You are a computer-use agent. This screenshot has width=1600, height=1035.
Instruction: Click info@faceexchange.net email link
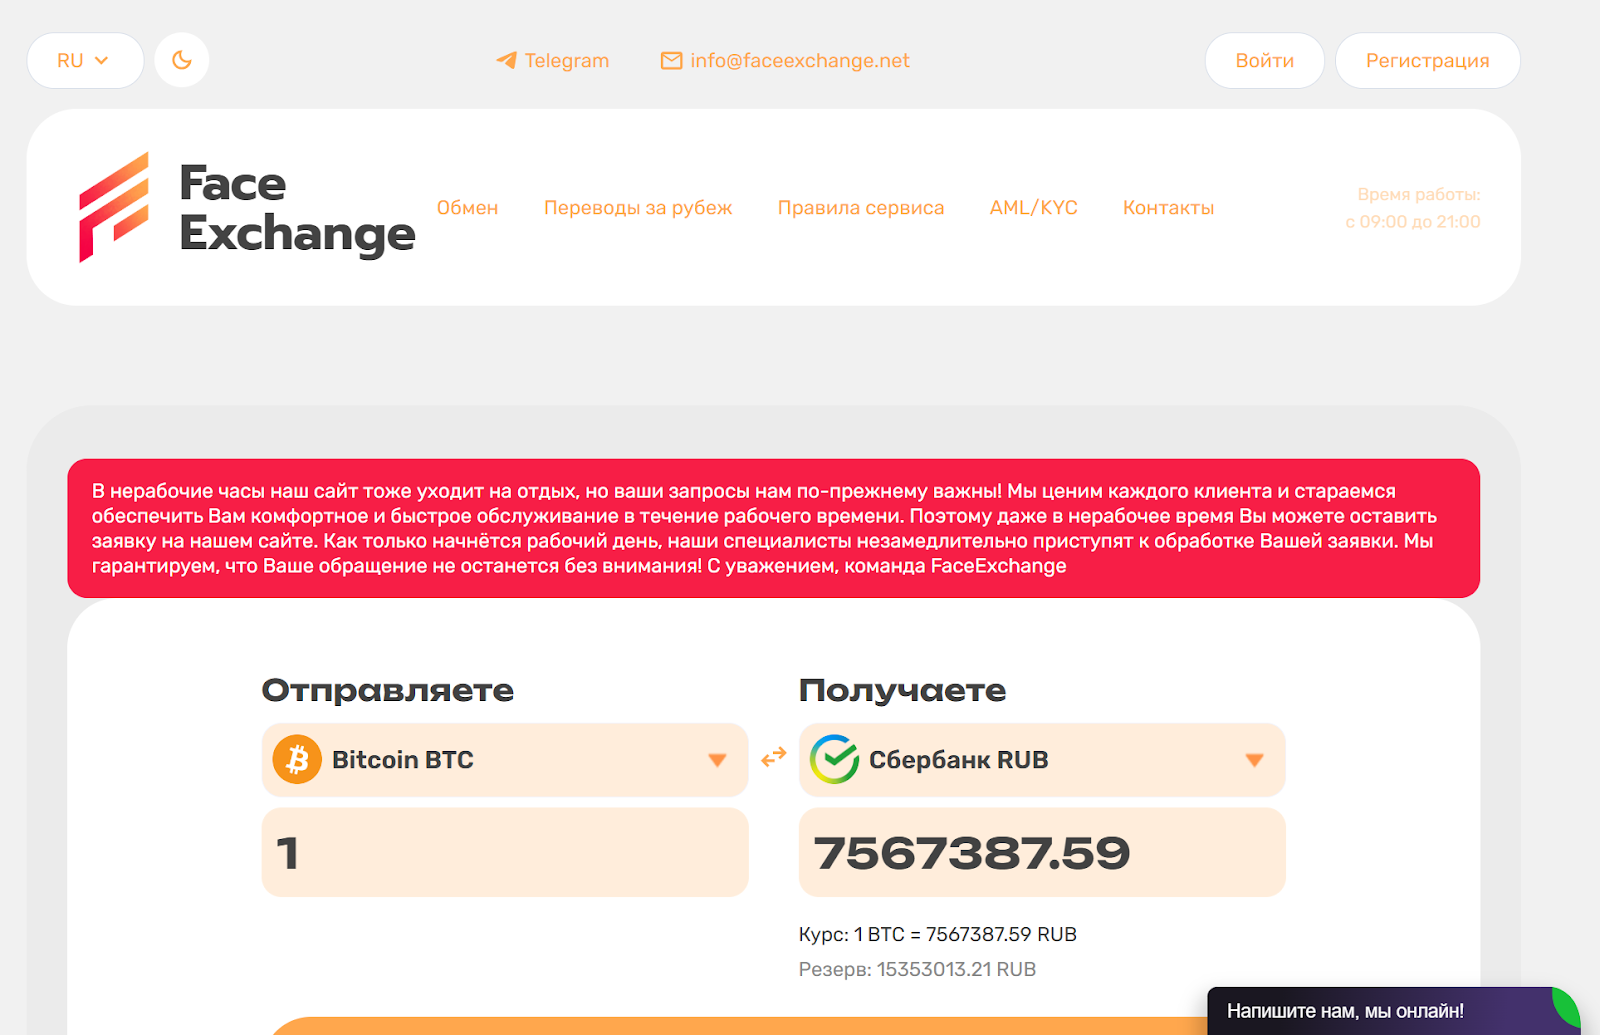pyautogui.click(x=800, y=61)
